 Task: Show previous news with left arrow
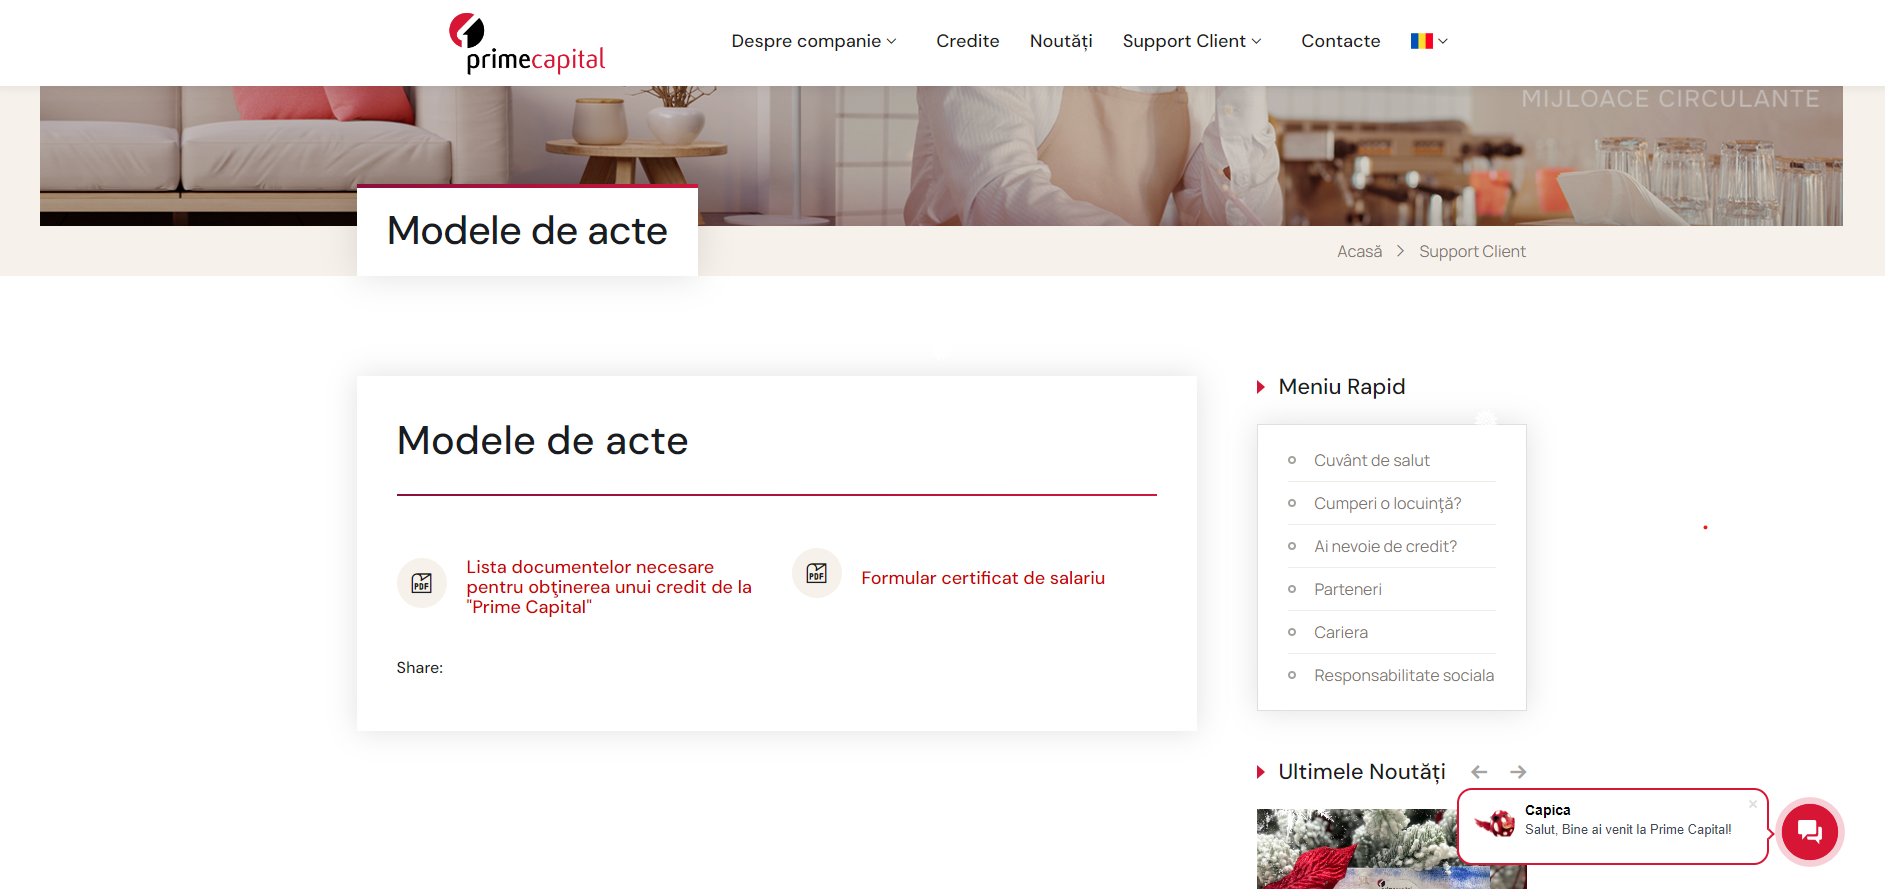coord(1479,772)
